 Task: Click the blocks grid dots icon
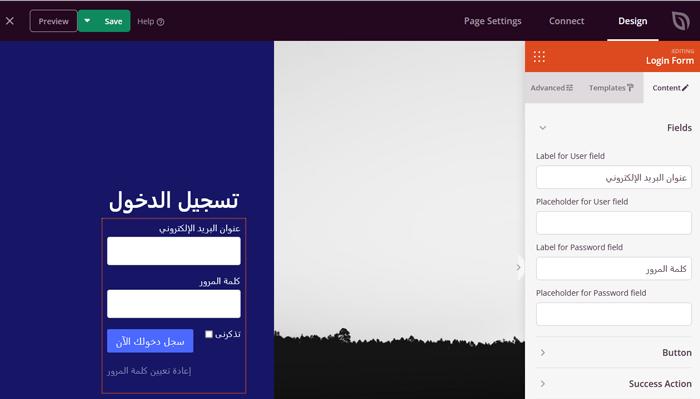point(539,57)
